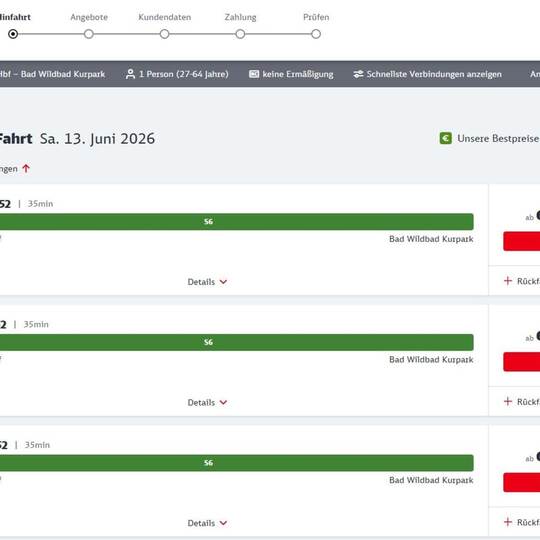This screenshot has width=540, height=540.
Task: Select the Angebote step circle
Action: [89, 34]
